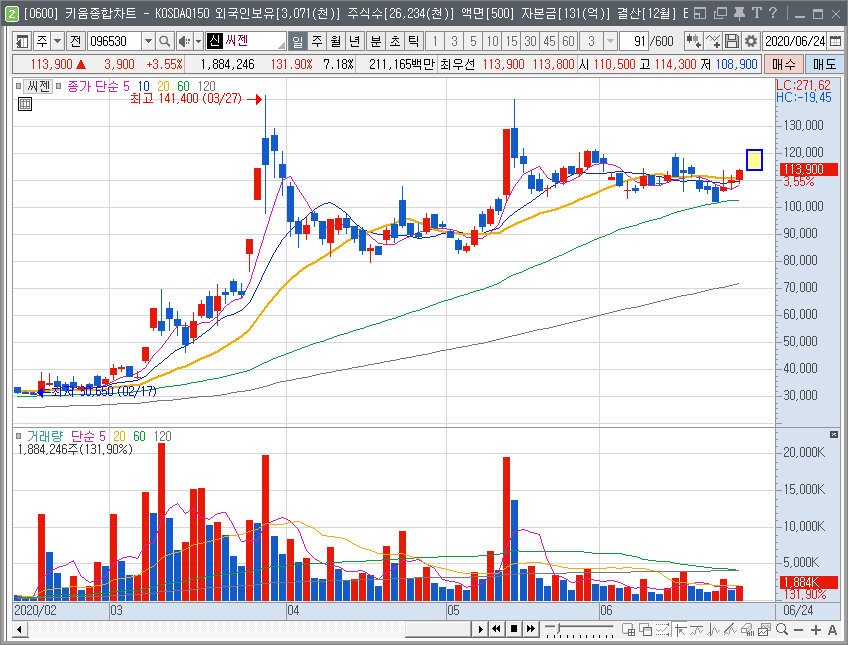
Task: Toggle the 종가 단순 moving average checkbox
Action: pos(58,86)
